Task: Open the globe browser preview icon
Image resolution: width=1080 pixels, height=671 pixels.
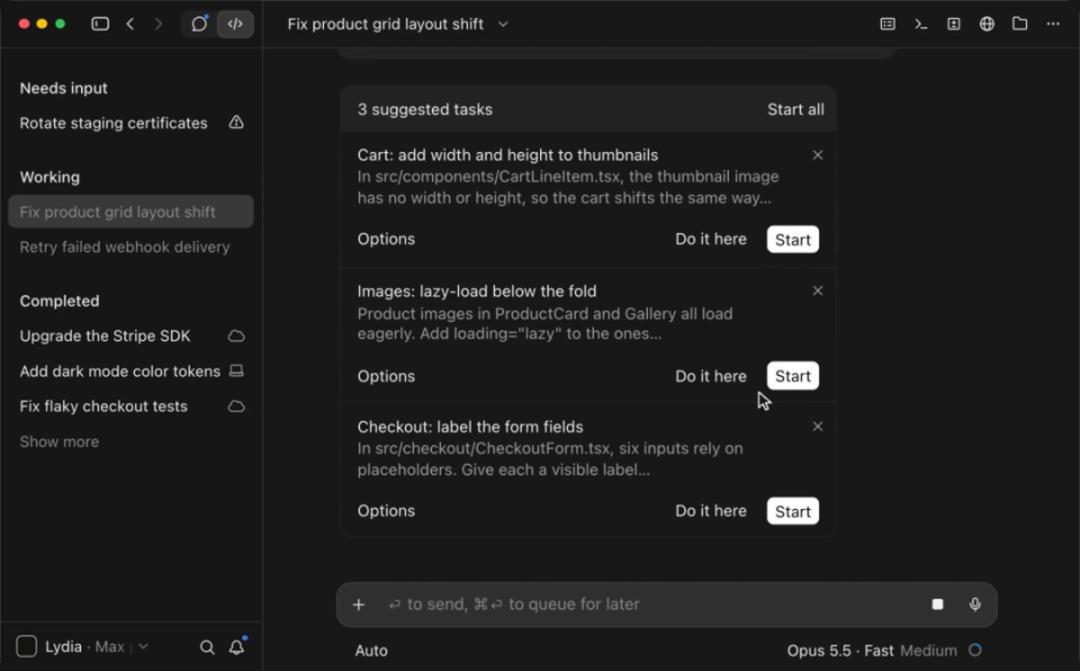Action: click(987, 24)
